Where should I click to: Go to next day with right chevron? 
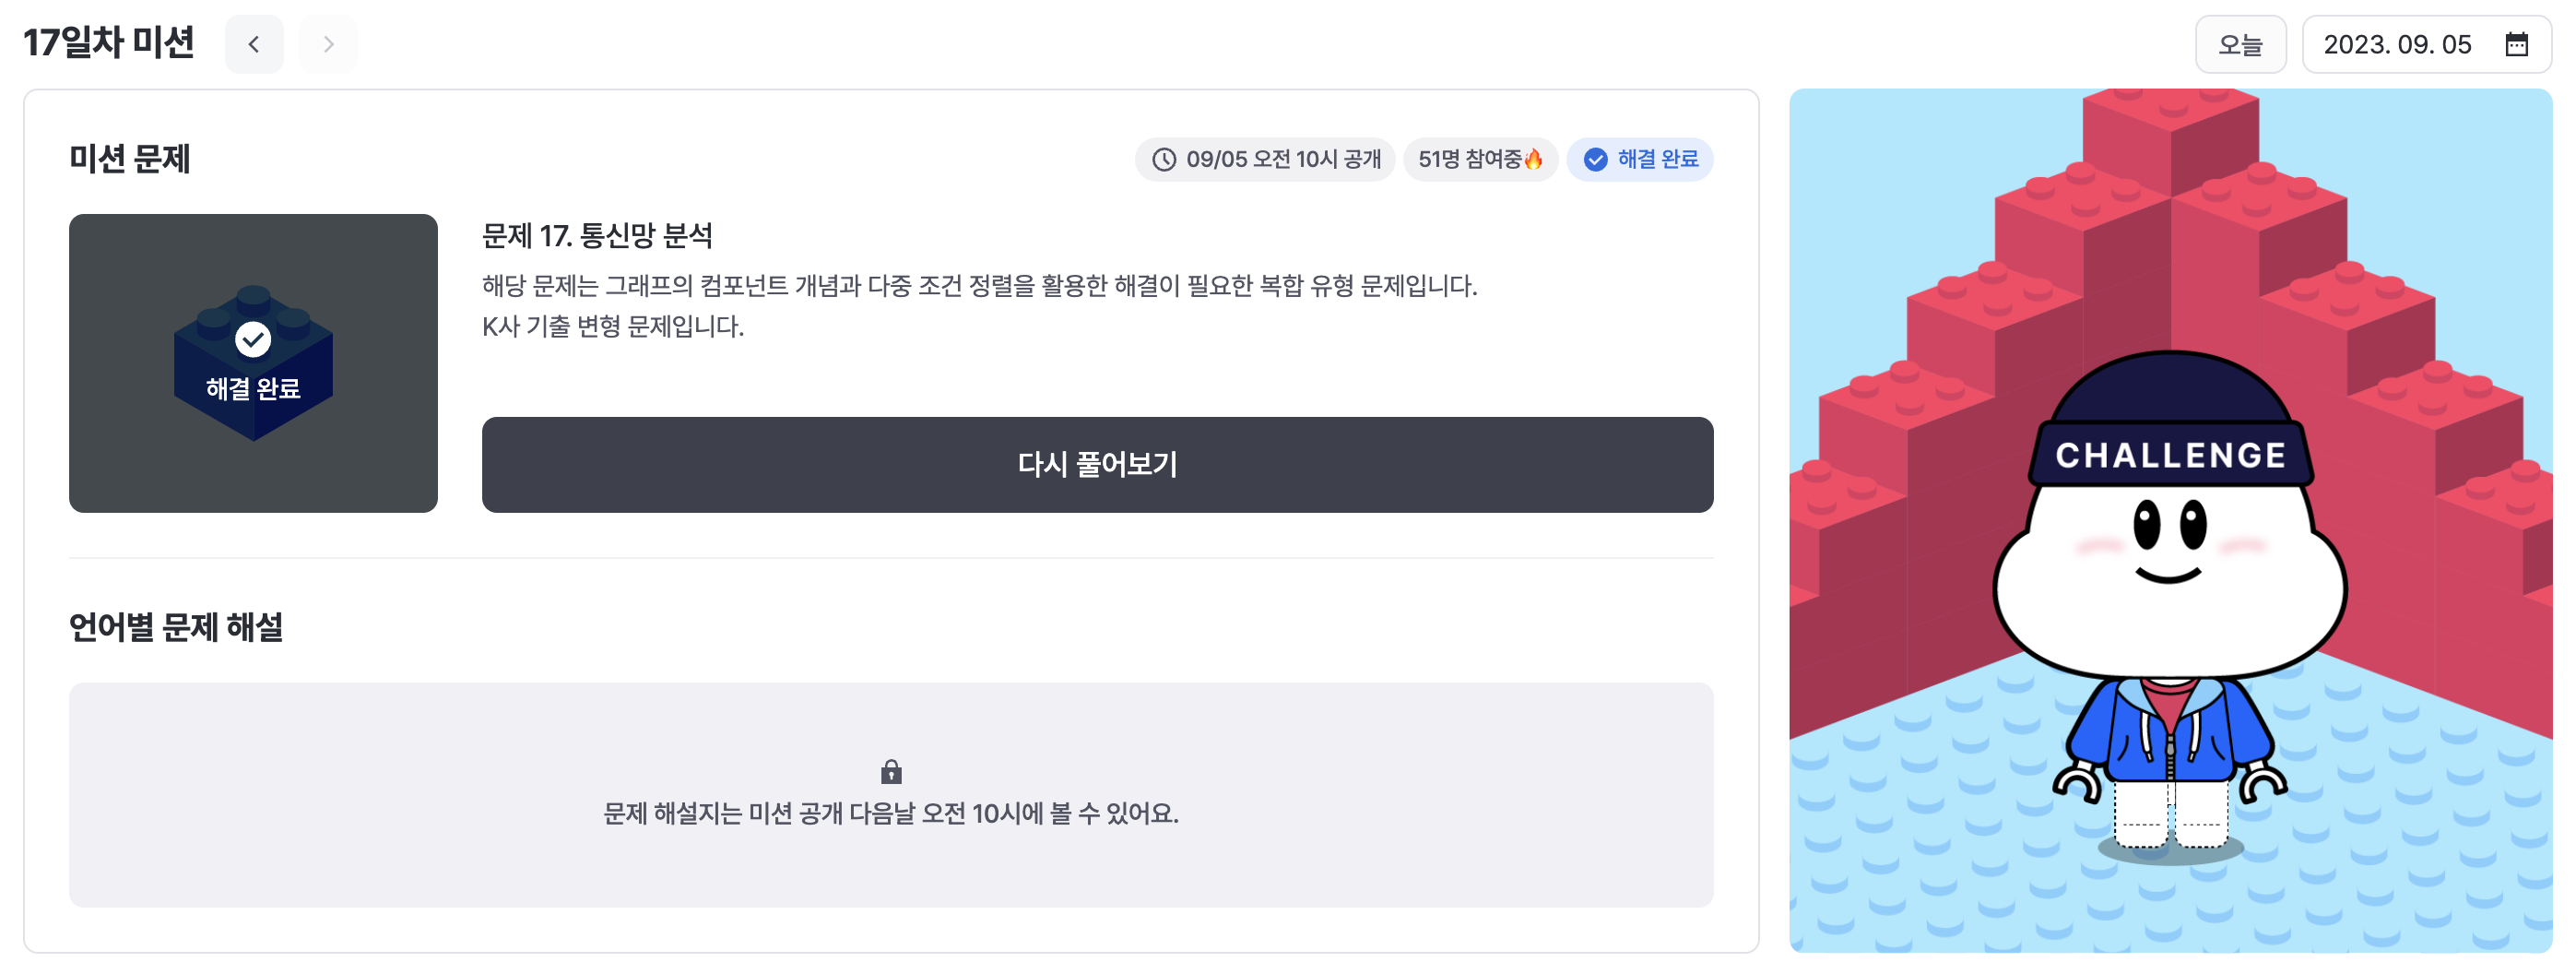tap(328, 43)
